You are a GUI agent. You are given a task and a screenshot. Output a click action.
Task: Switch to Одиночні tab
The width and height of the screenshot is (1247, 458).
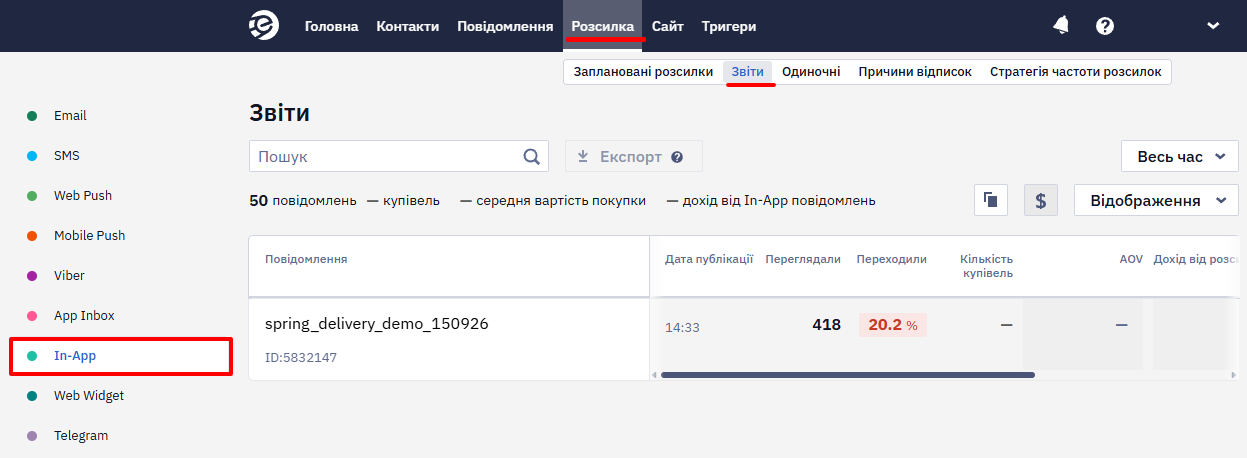811,72
